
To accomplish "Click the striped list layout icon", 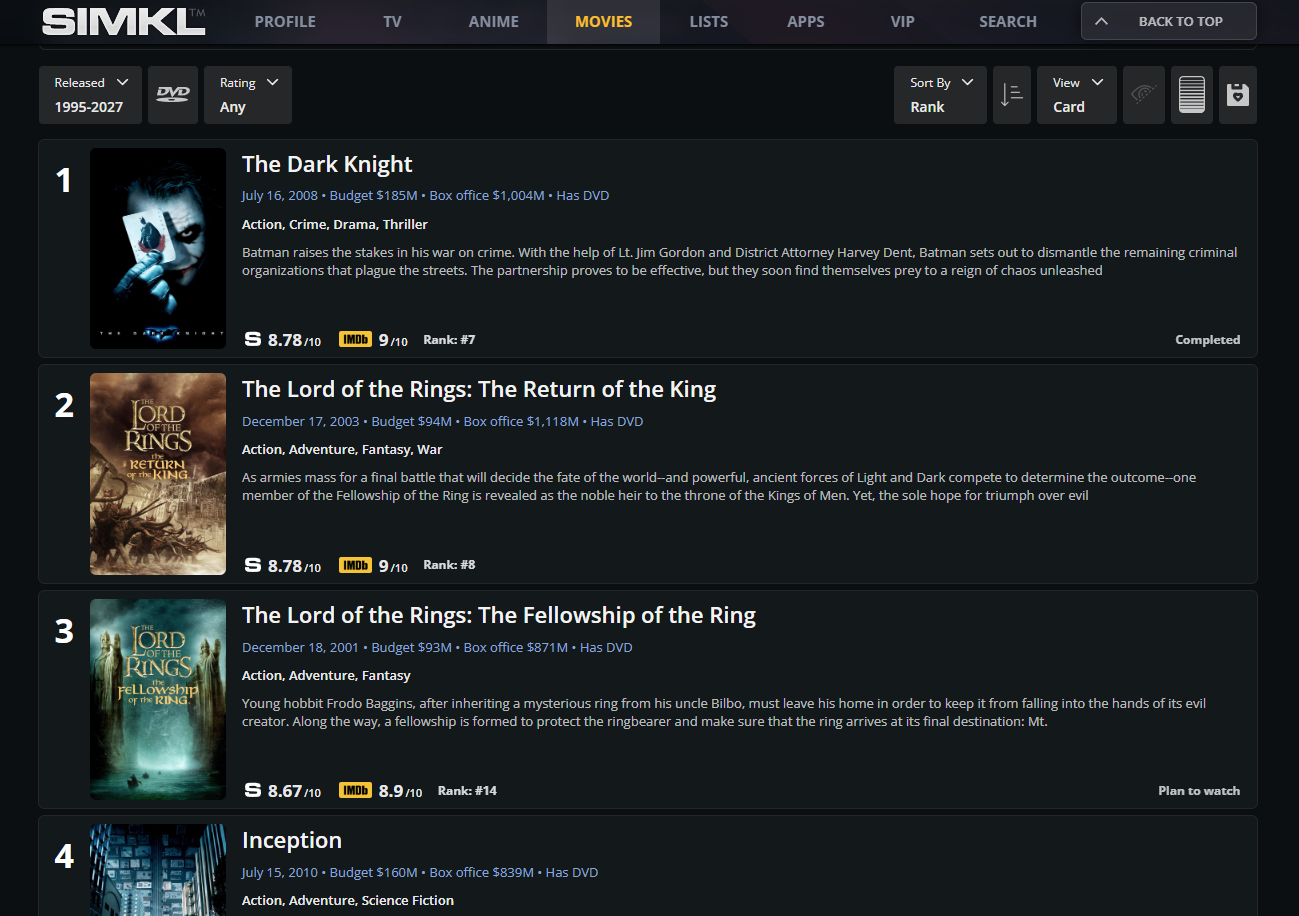I will [1191, 95].
